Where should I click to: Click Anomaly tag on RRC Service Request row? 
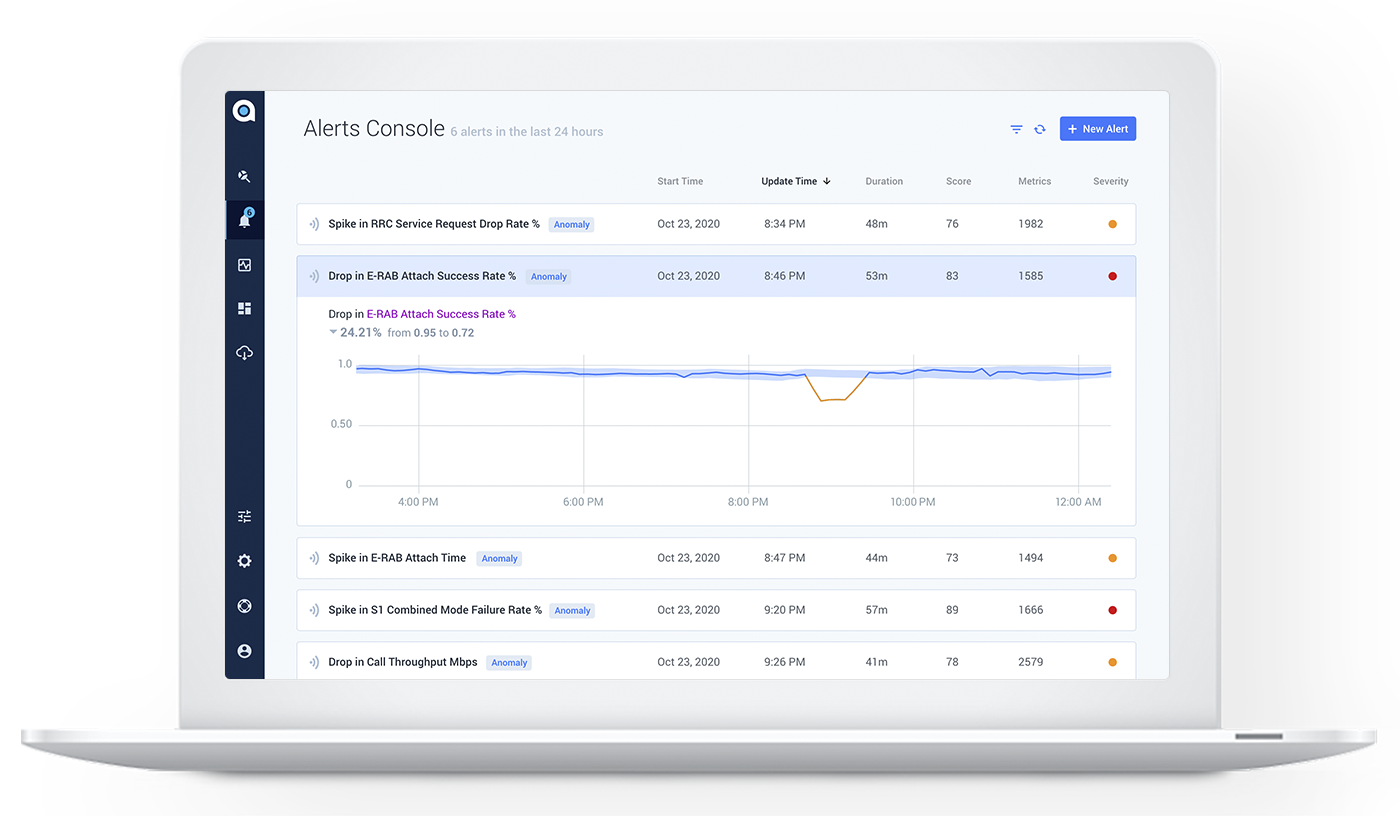571,225
